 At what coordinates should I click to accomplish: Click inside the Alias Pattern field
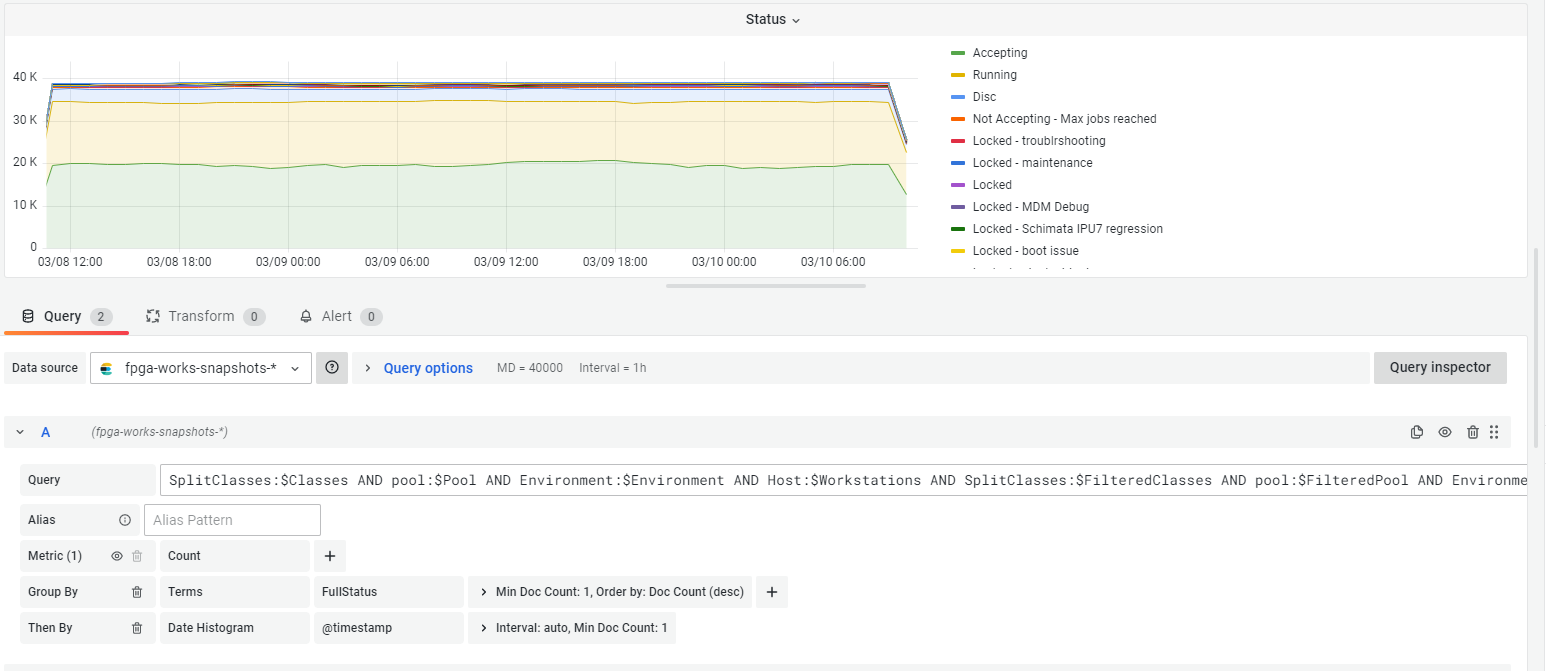pos(232,519)
